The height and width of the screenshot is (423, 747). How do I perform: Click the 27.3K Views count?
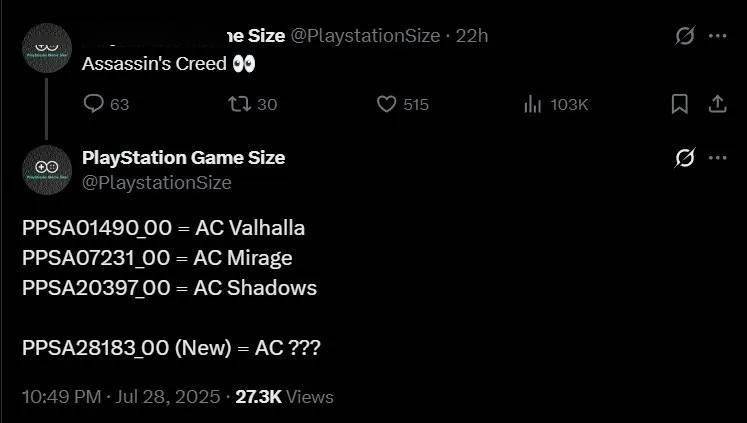tap(284, 397)
